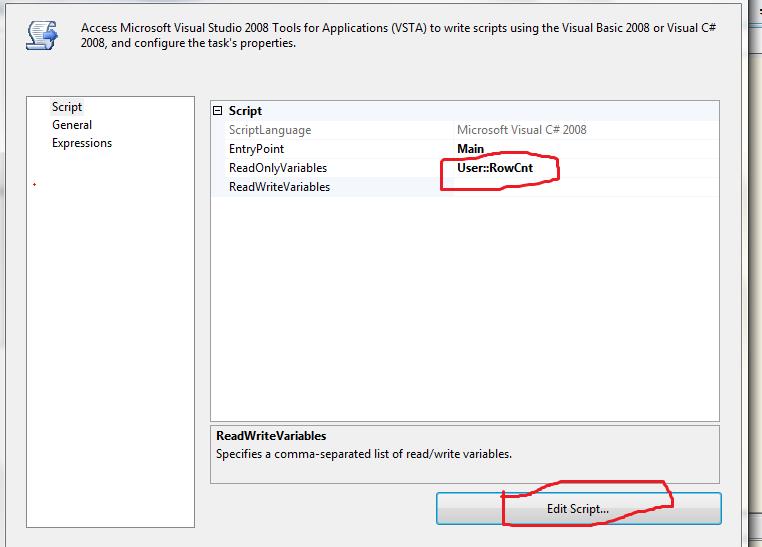Select the ReadWriteVariables property label
This screenshot has width=762, height=547.
(279, 187)
